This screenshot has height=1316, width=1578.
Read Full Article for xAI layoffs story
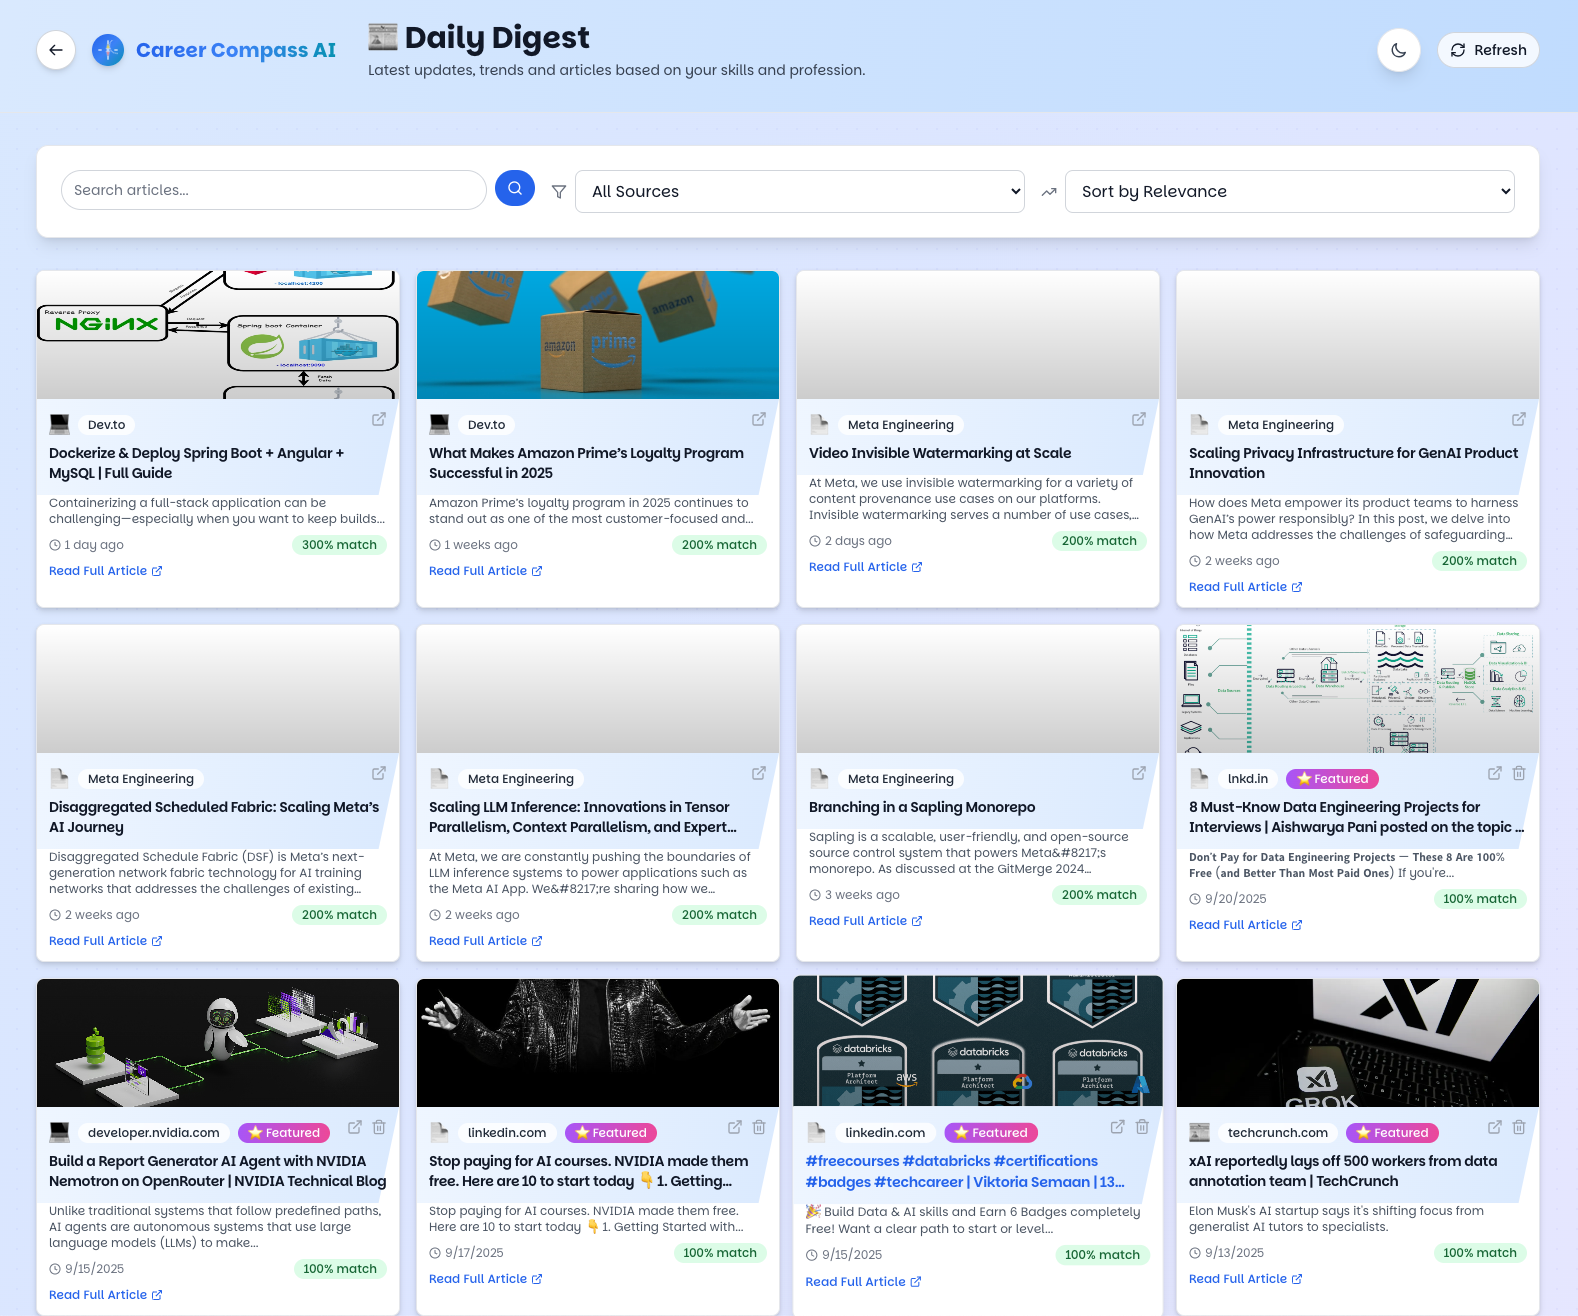(1246, 1279)
